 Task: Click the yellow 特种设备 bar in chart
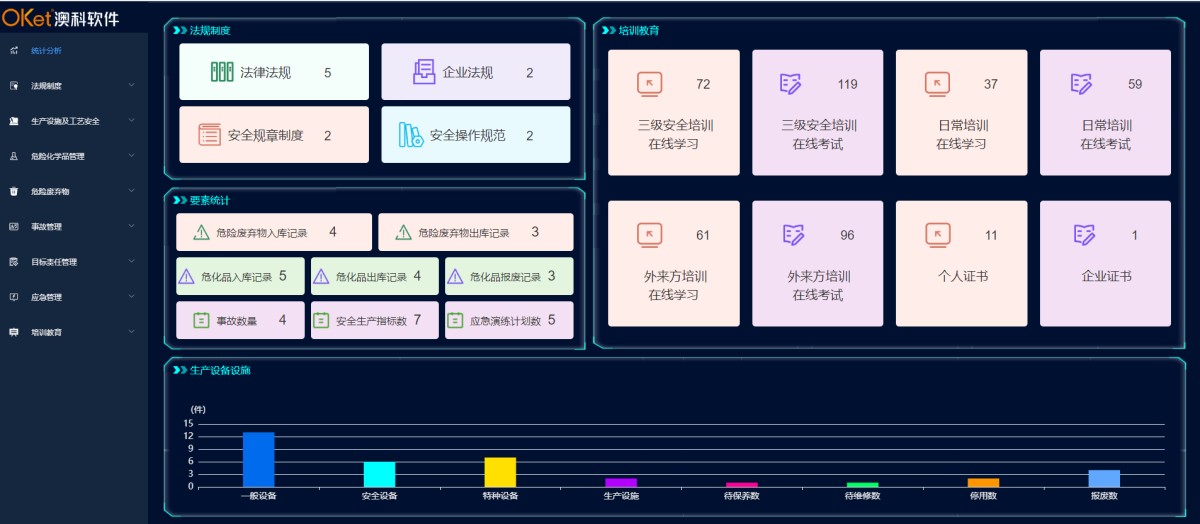click(x=500, y=472)
